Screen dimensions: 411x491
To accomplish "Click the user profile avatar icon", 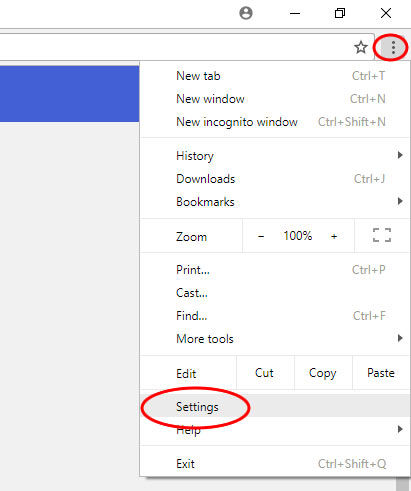I will click(246, 13).
